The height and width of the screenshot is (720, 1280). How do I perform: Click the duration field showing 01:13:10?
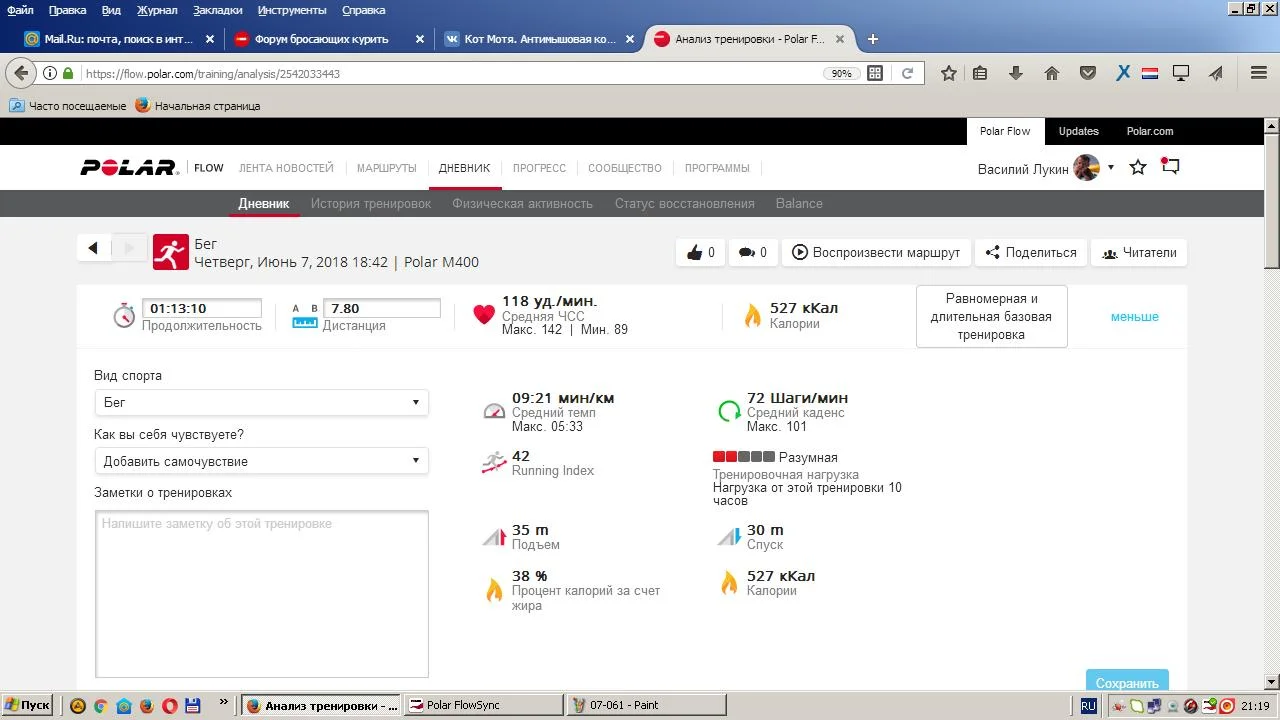point(202,308)
